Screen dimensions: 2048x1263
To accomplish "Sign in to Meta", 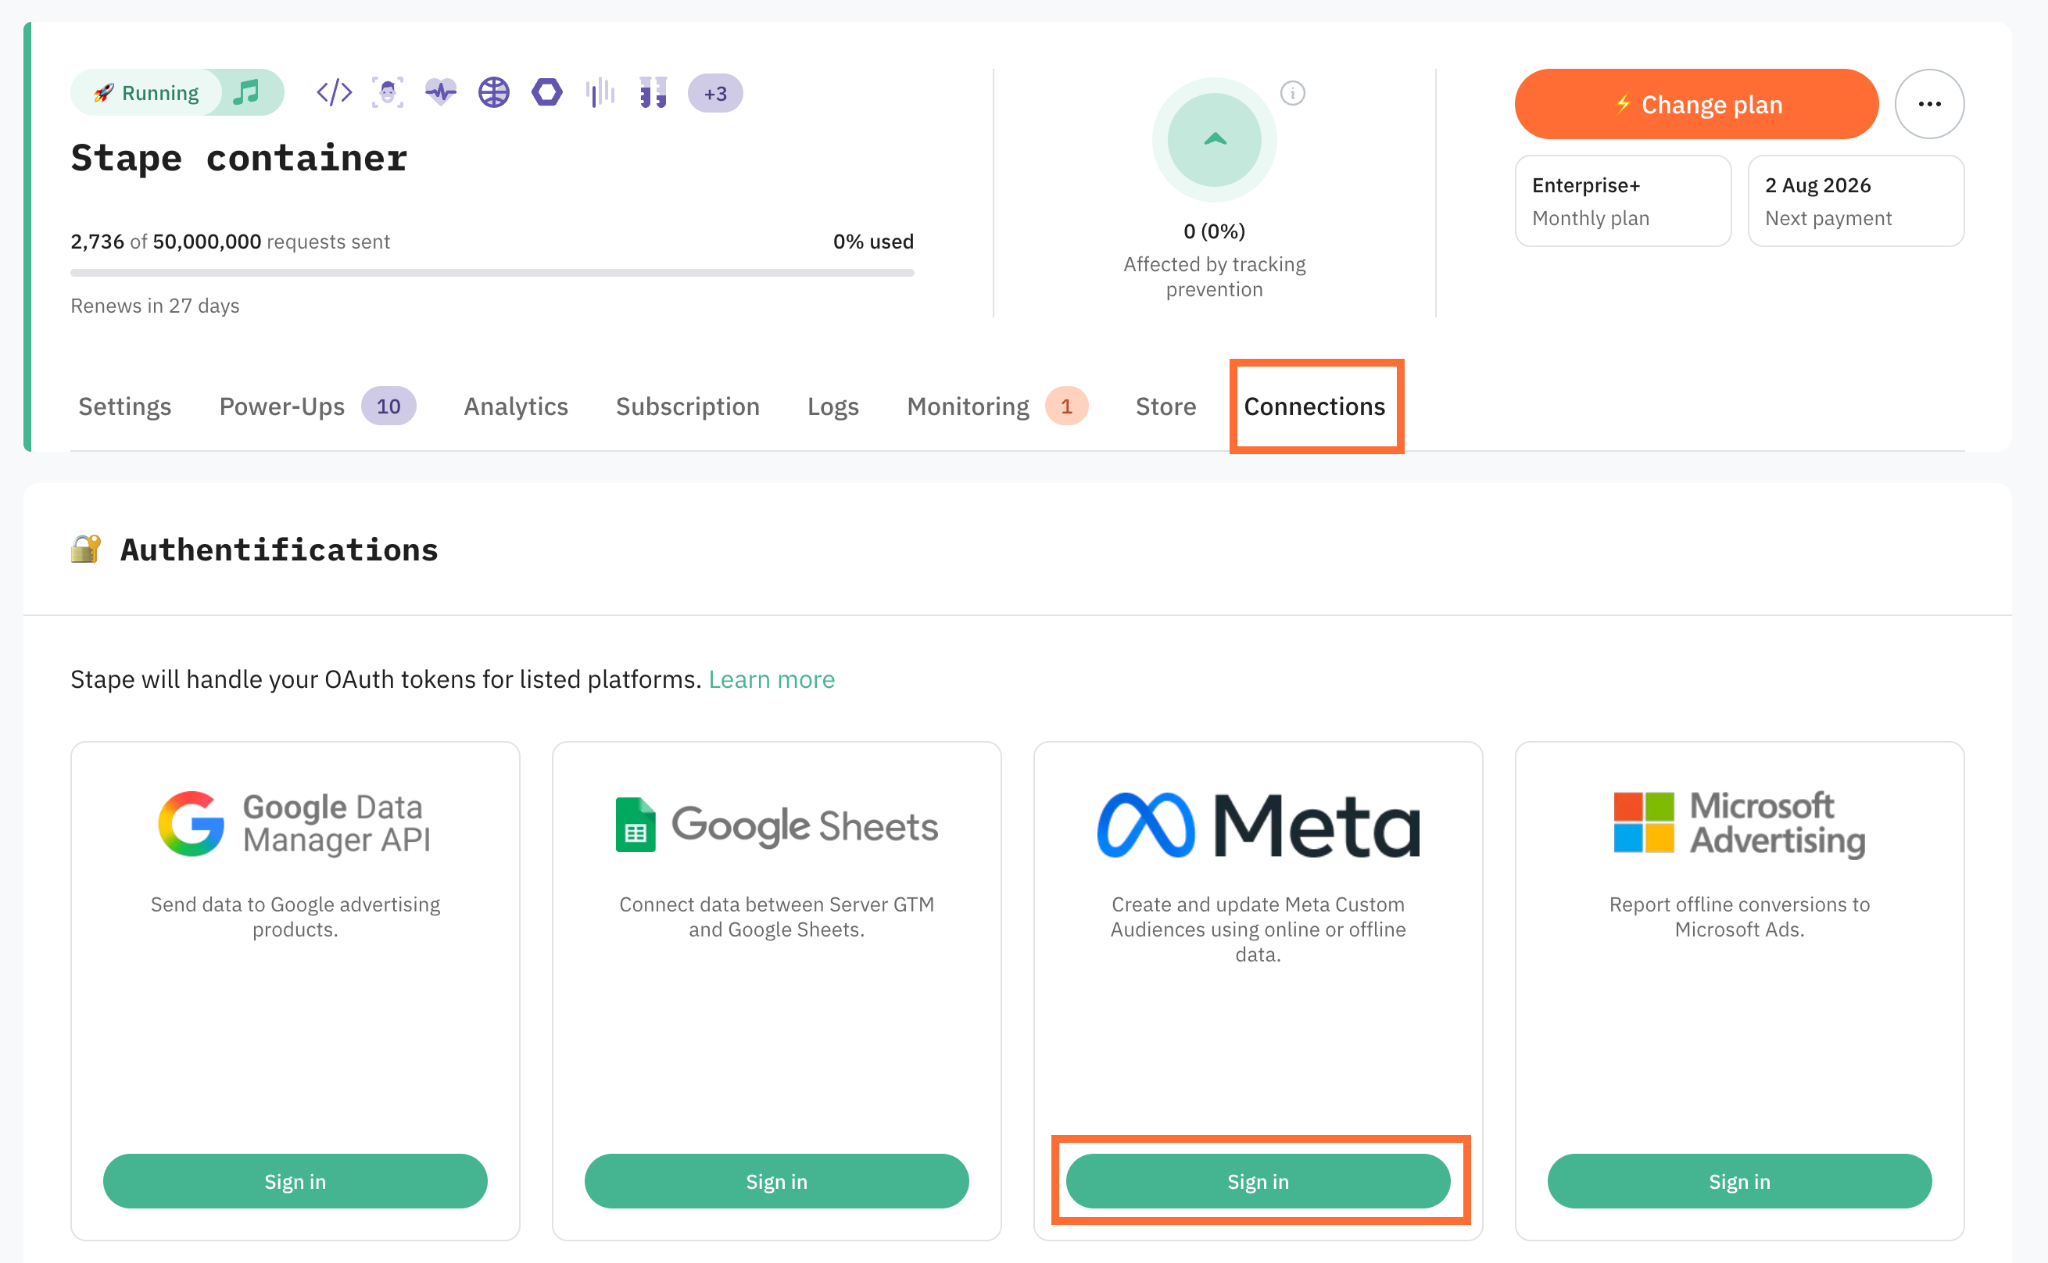I will (1258, 1181).
